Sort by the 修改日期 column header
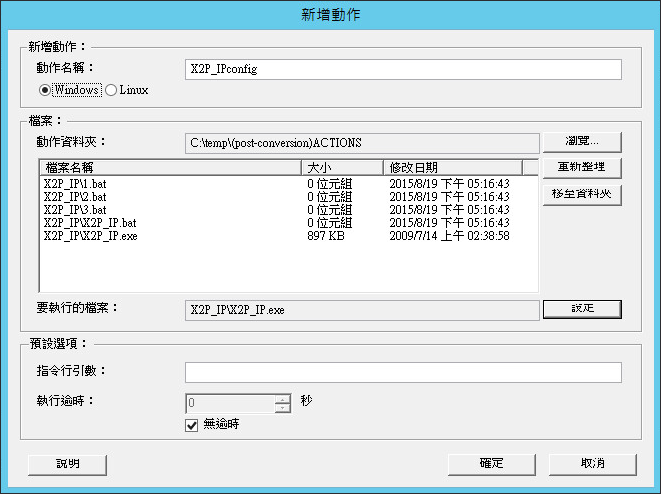Screen dimensions: 661x494 [459, 168]
